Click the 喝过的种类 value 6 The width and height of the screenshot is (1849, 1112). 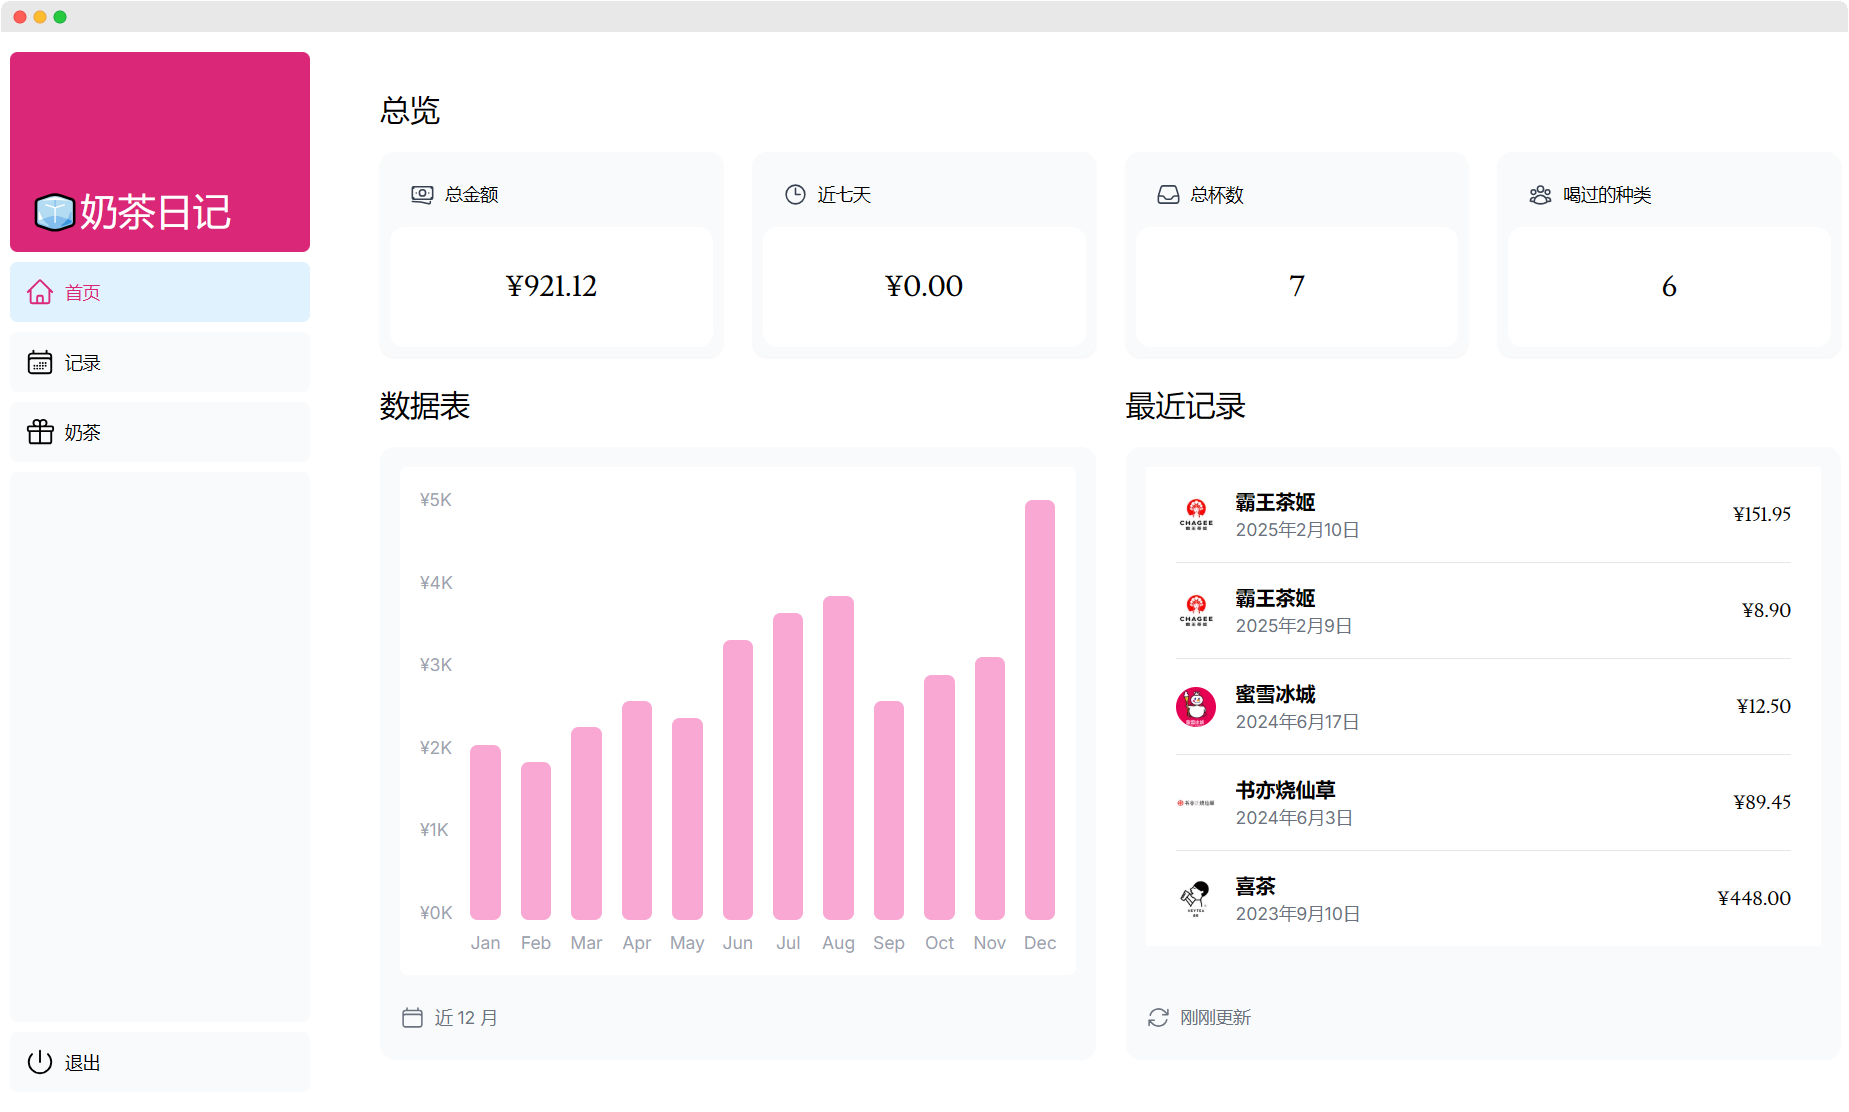pyautogui.click(x=1669, y=286)
